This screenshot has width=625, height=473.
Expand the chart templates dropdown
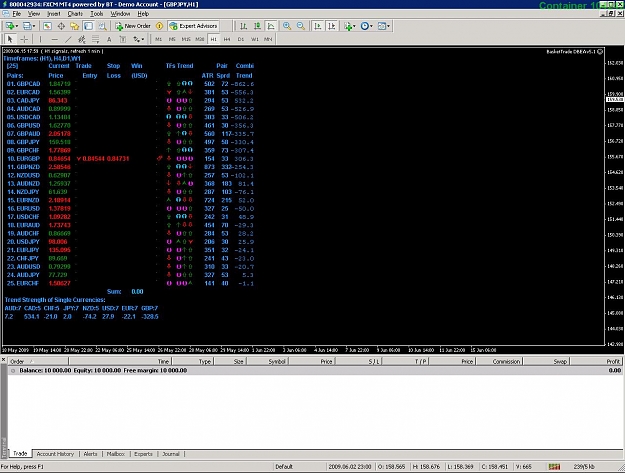[x=384, y=26]
